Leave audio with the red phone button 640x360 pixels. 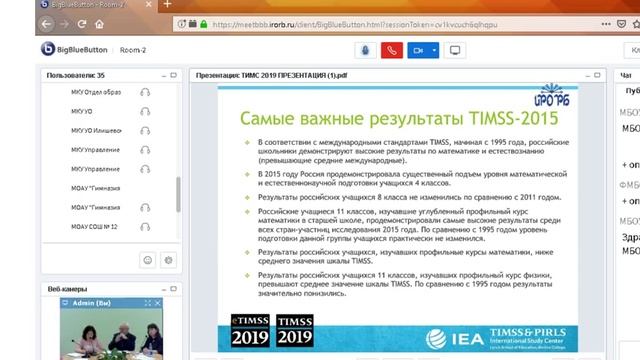coord(392,50)
